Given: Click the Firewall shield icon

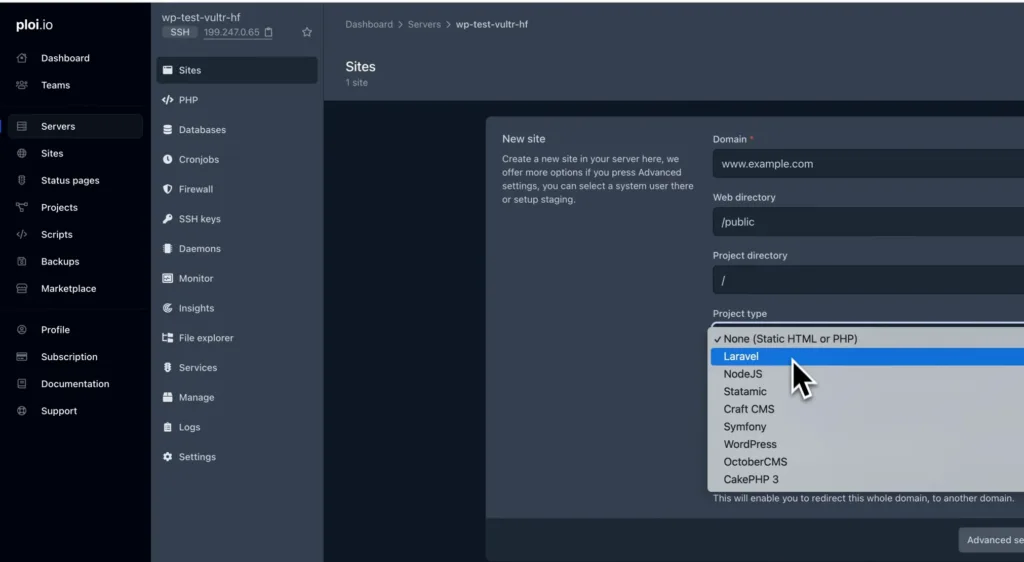Looking at the screenshot, I should pyautogui.click(x=167, y=189).
